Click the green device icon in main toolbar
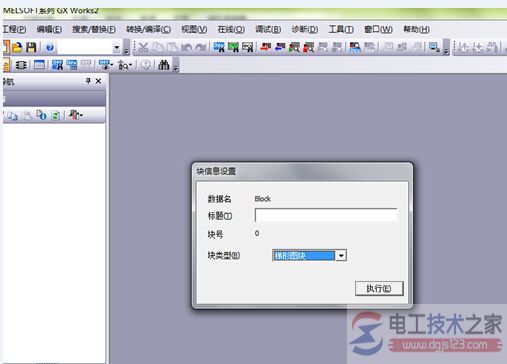Viewport: 507px width, 364px height. coord(233,47)
